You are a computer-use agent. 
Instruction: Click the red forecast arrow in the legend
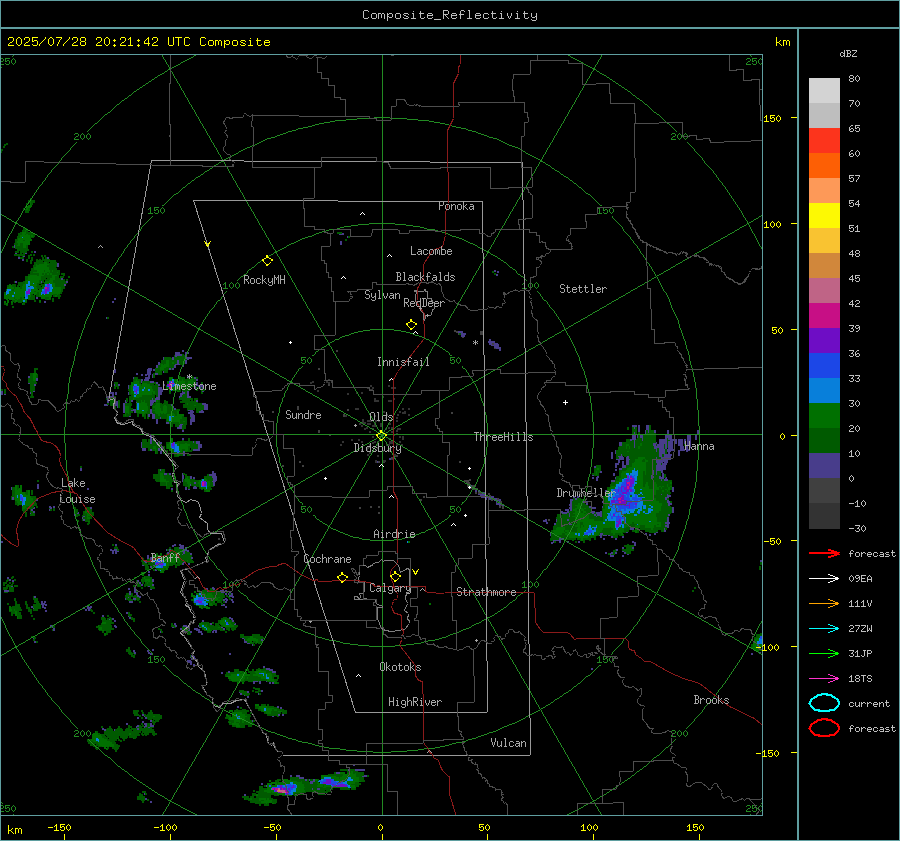[824, 553]
